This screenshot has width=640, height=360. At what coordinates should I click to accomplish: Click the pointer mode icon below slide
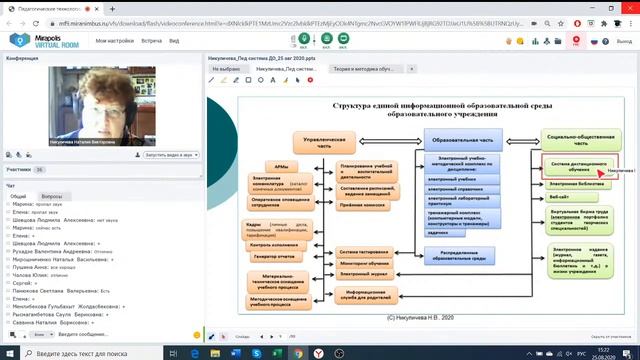[x=223, y=337]
